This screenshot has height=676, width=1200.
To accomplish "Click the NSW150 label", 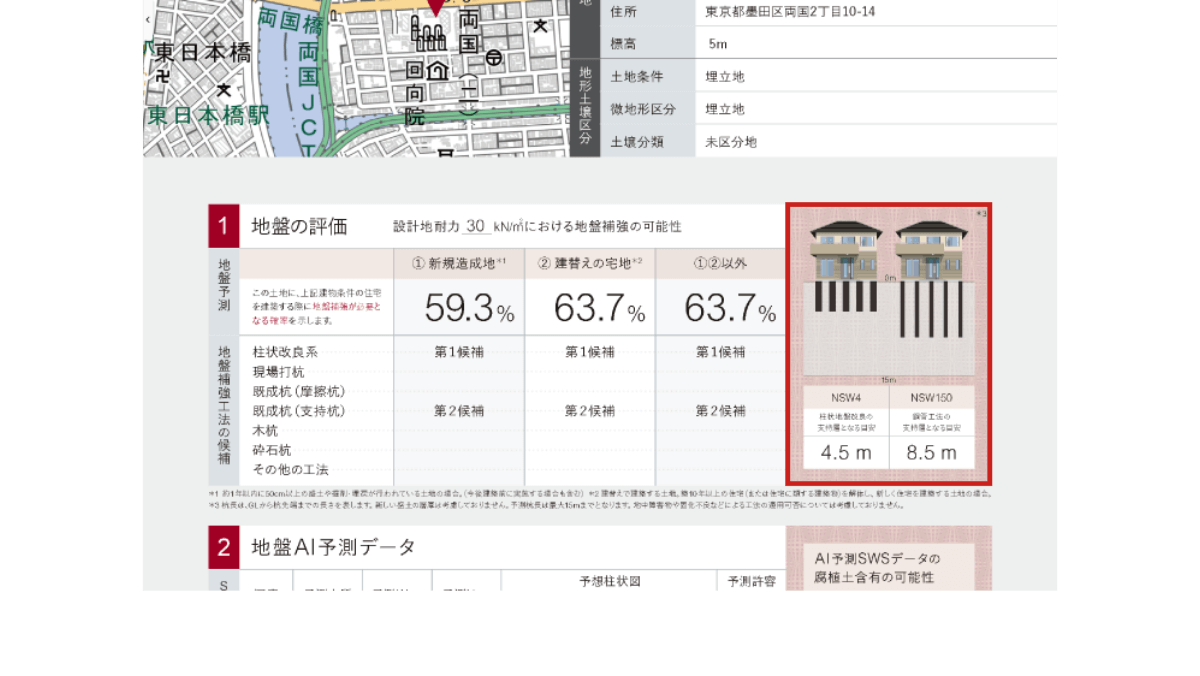I will [x=931, y=397].
